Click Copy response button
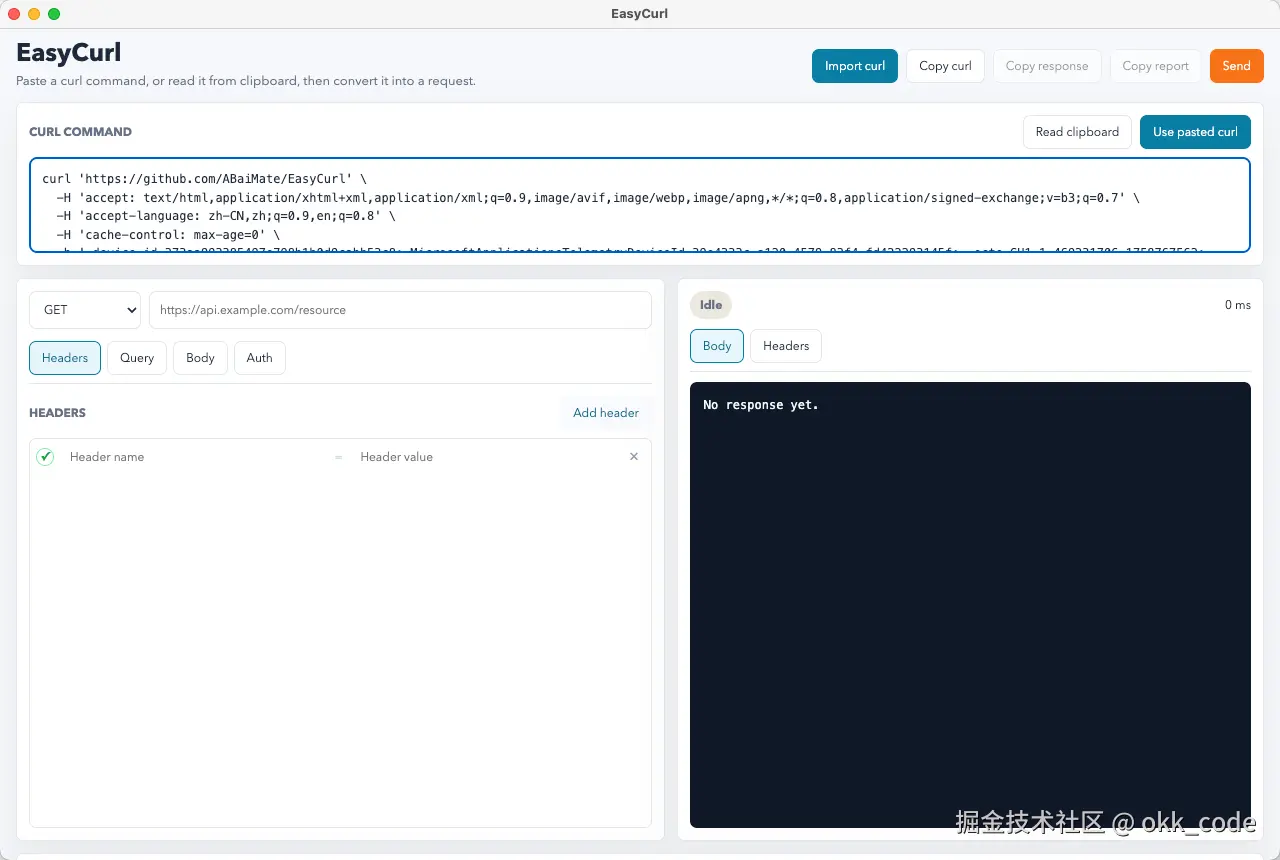1280x860 pixels. 1047,66
